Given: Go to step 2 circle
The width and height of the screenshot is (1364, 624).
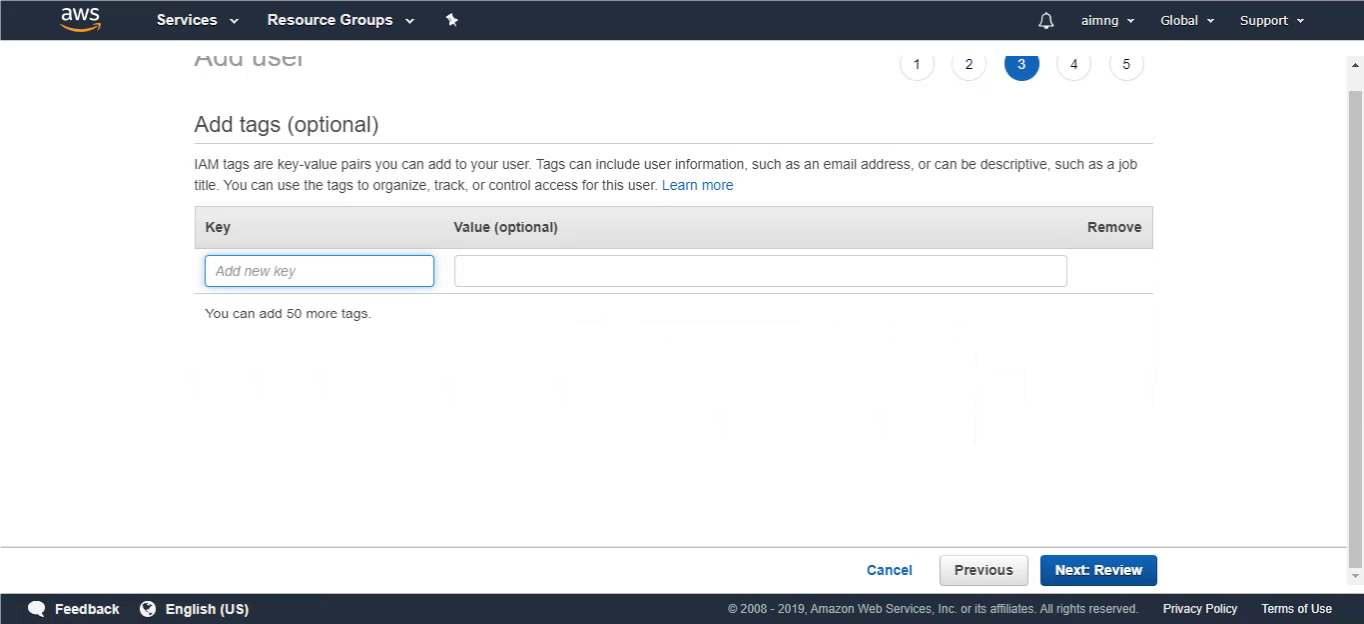Looking at the screenshot, I should click(x=969, y=64).
